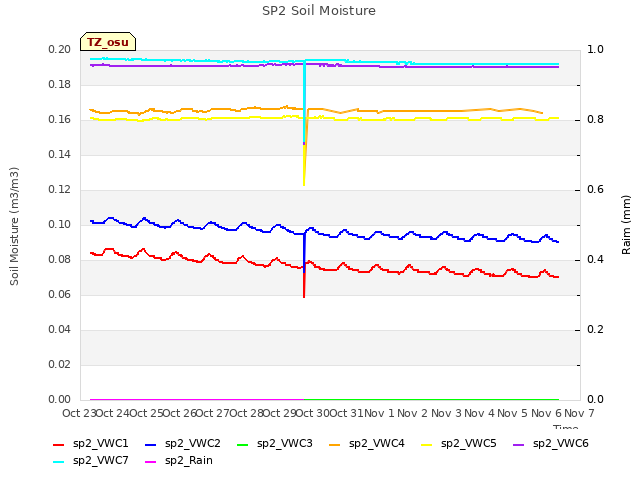Click the magenta sp2_Rain legend color marker
The image size is (640, 480).
151,462
